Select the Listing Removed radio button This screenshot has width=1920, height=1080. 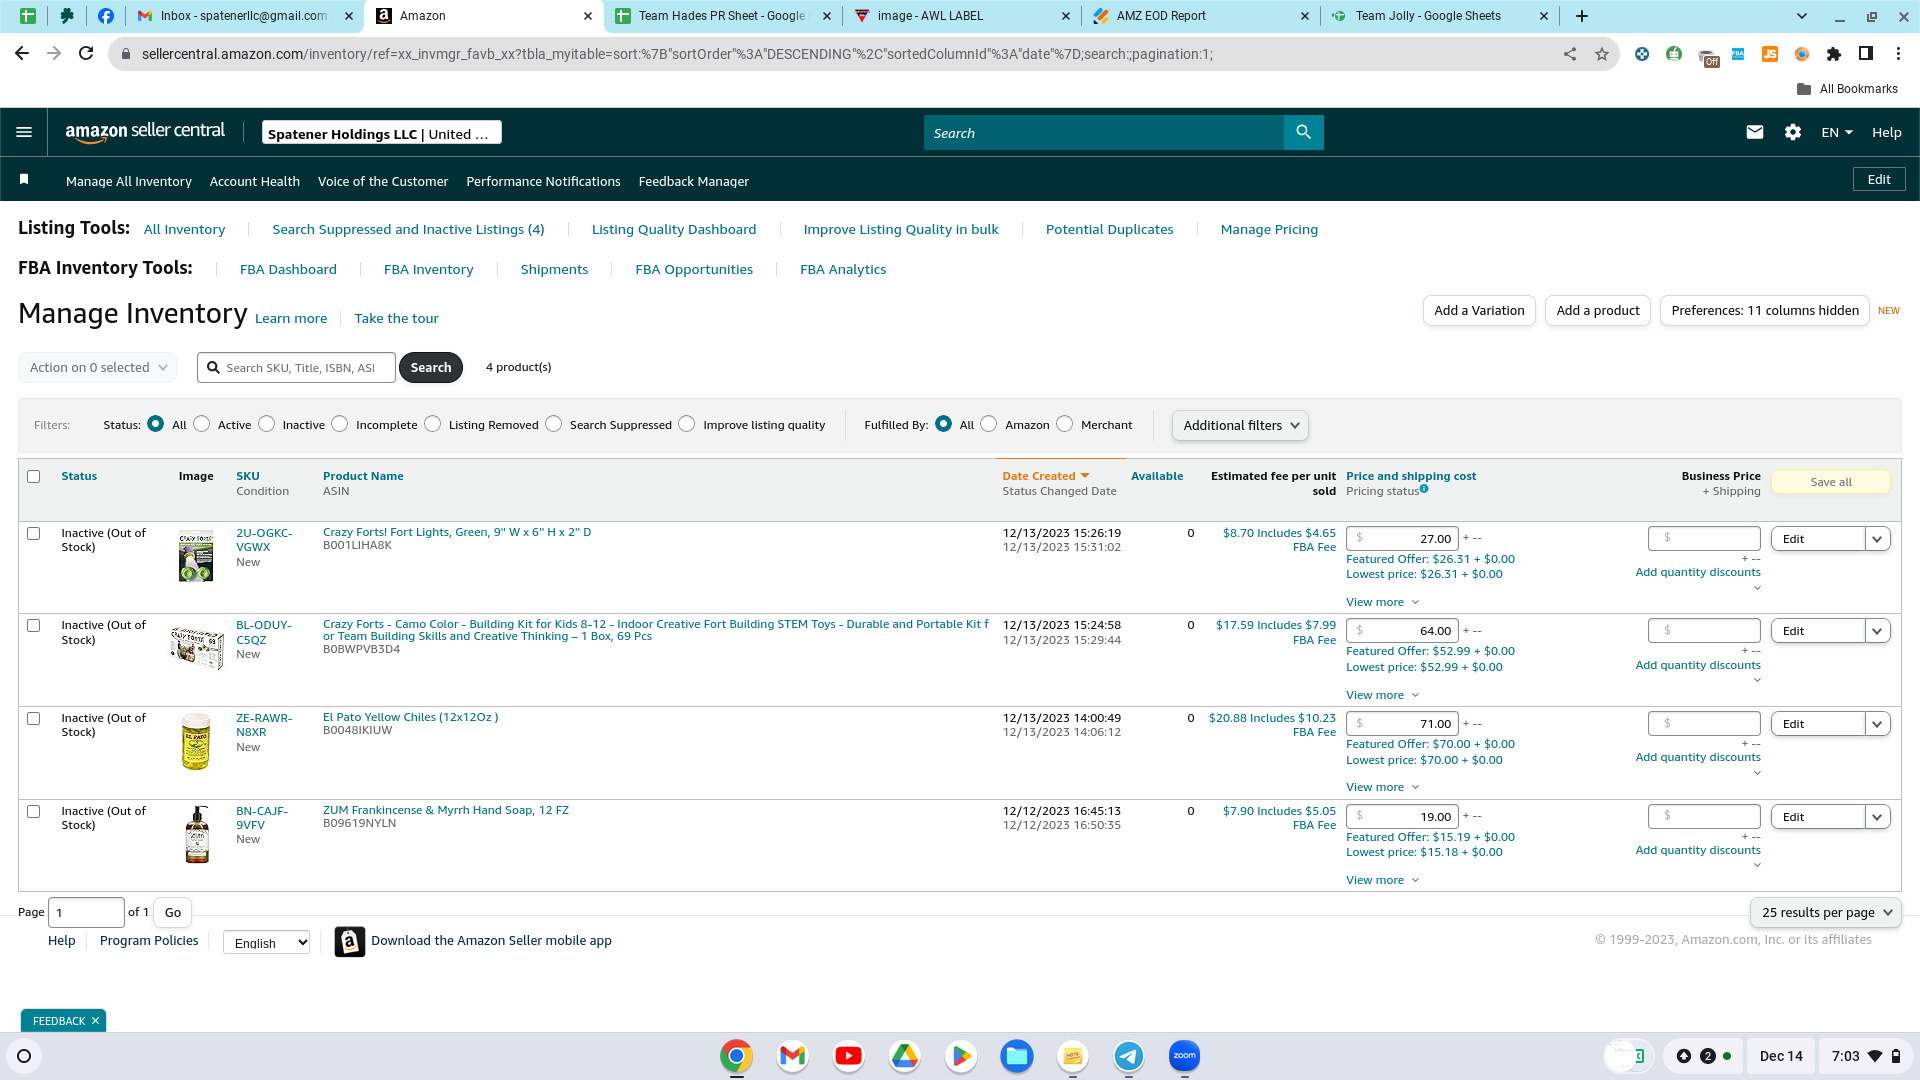pyautogui.click(x=432, y=424)
